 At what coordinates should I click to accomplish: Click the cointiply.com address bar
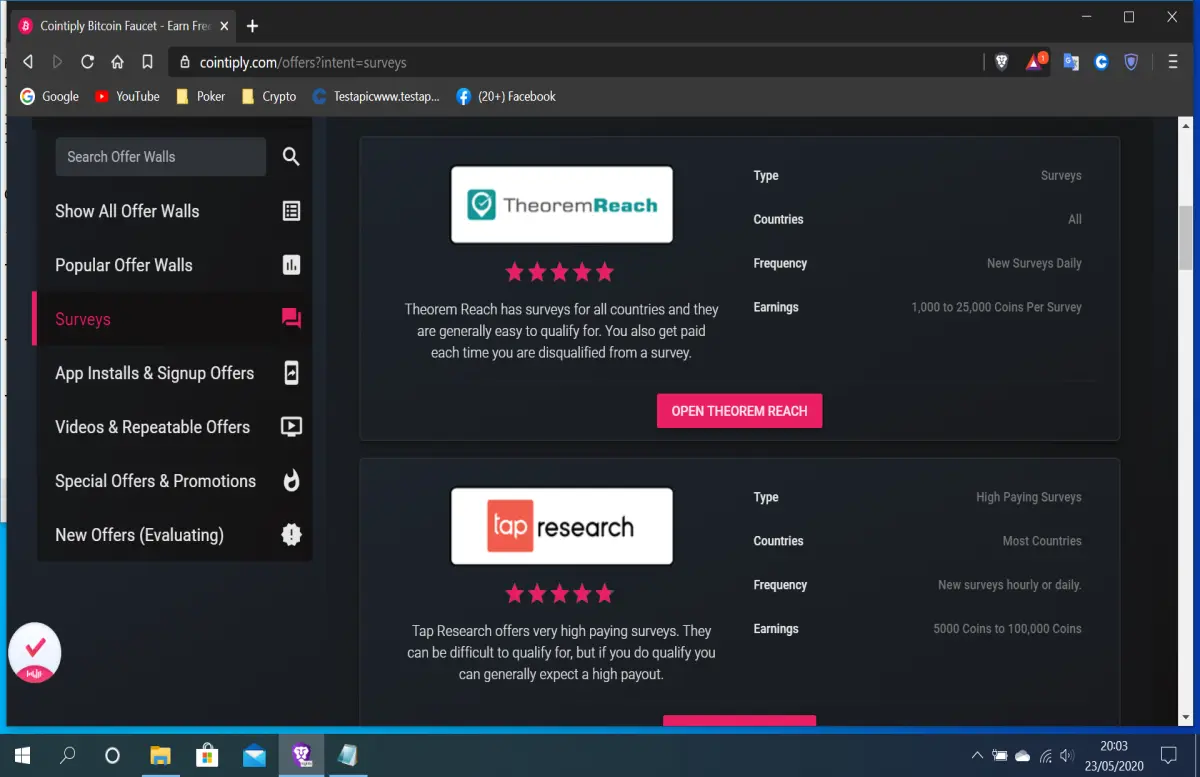[x=575, y=62]
